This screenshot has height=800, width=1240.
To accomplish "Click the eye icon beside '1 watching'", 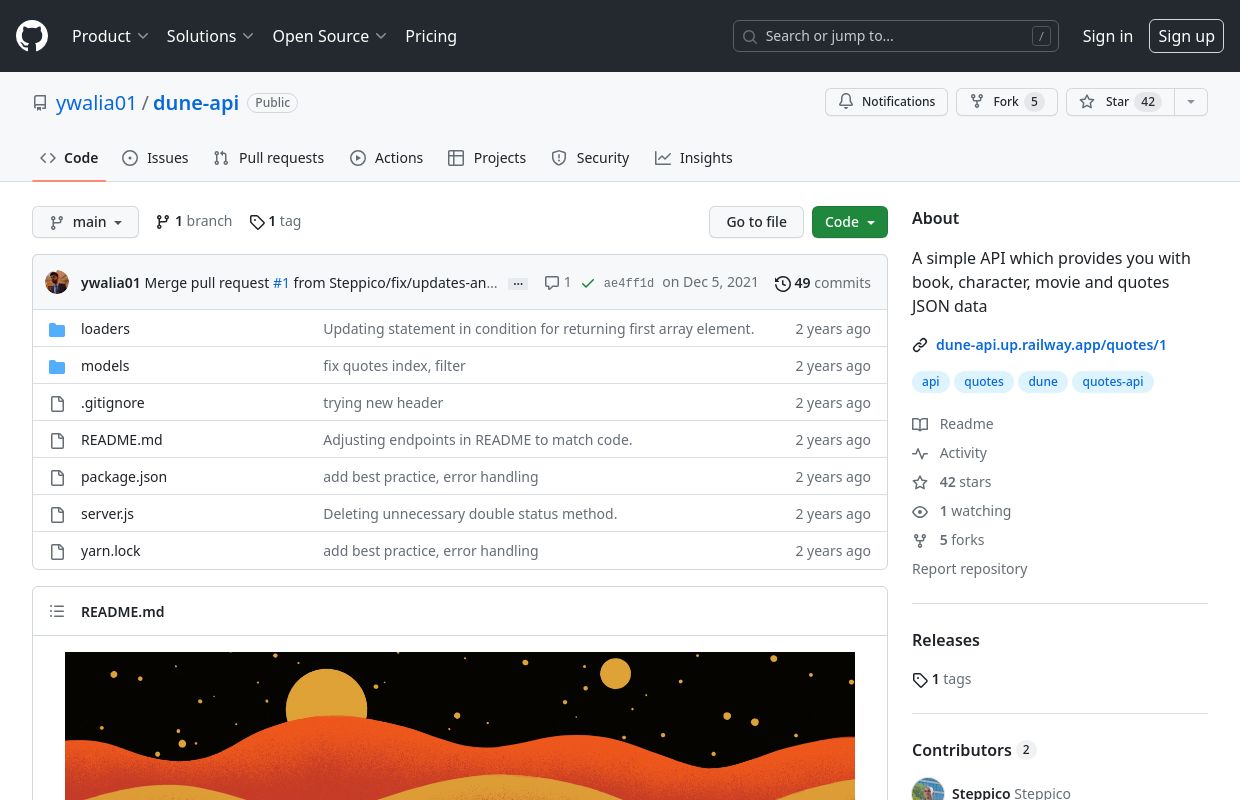I will [x=920, y=511].
